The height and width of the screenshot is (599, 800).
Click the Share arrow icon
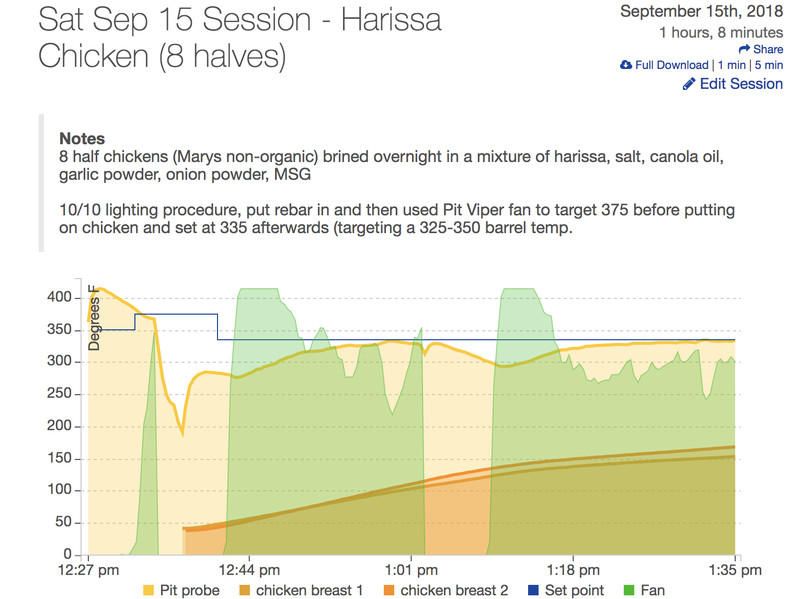coord(744,49)
